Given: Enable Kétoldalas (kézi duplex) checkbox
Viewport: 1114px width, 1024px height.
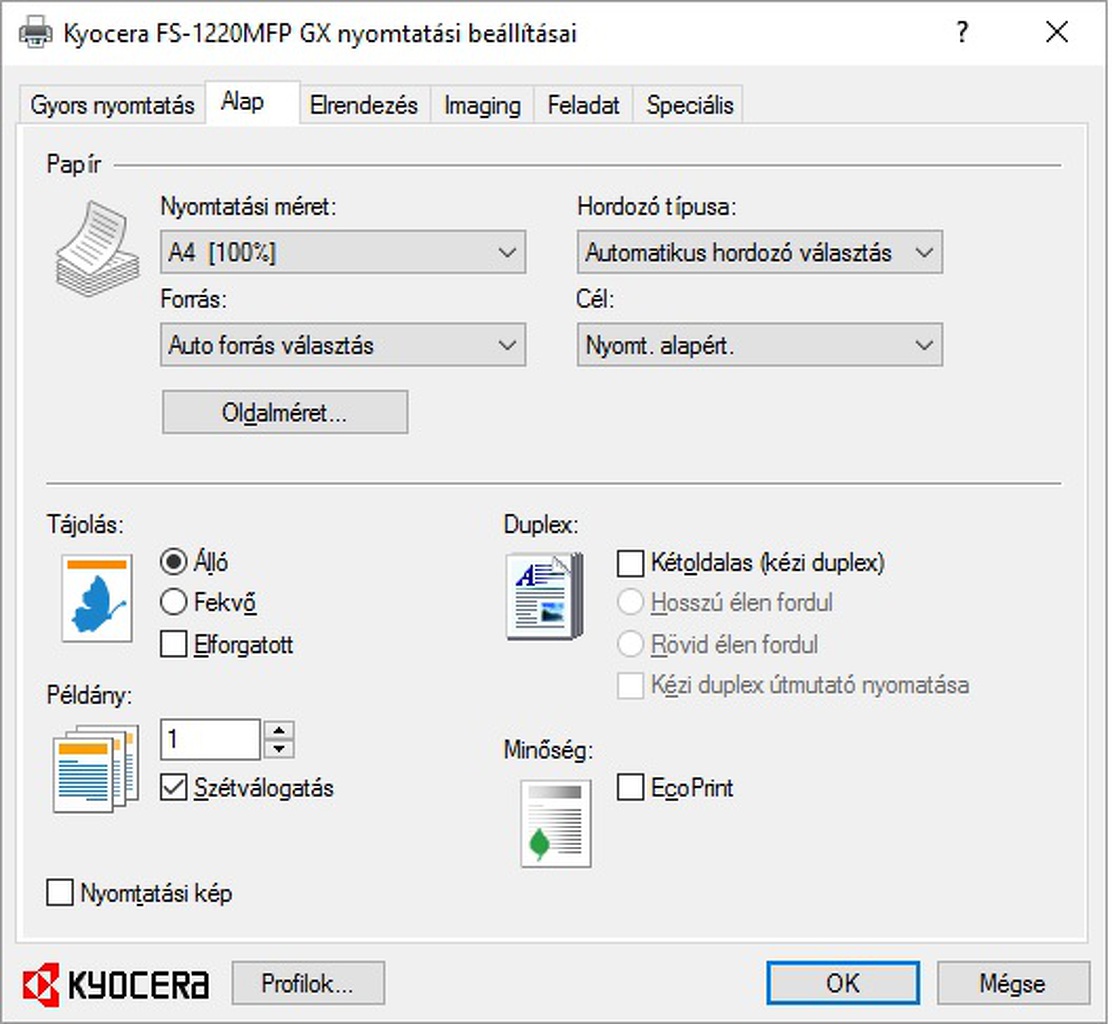Looking at the screenshot, I should pos(630,564).
